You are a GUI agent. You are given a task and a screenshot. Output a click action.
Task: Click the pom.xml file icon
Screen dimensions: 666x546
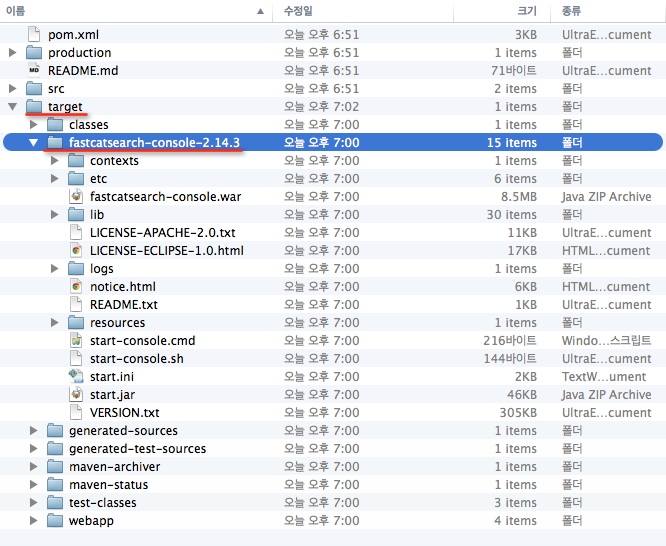(x=34, y=34)
